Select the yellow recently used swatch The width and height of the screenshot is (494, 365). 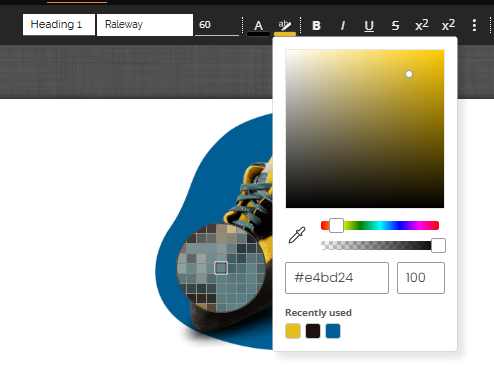tap(293, 331)
